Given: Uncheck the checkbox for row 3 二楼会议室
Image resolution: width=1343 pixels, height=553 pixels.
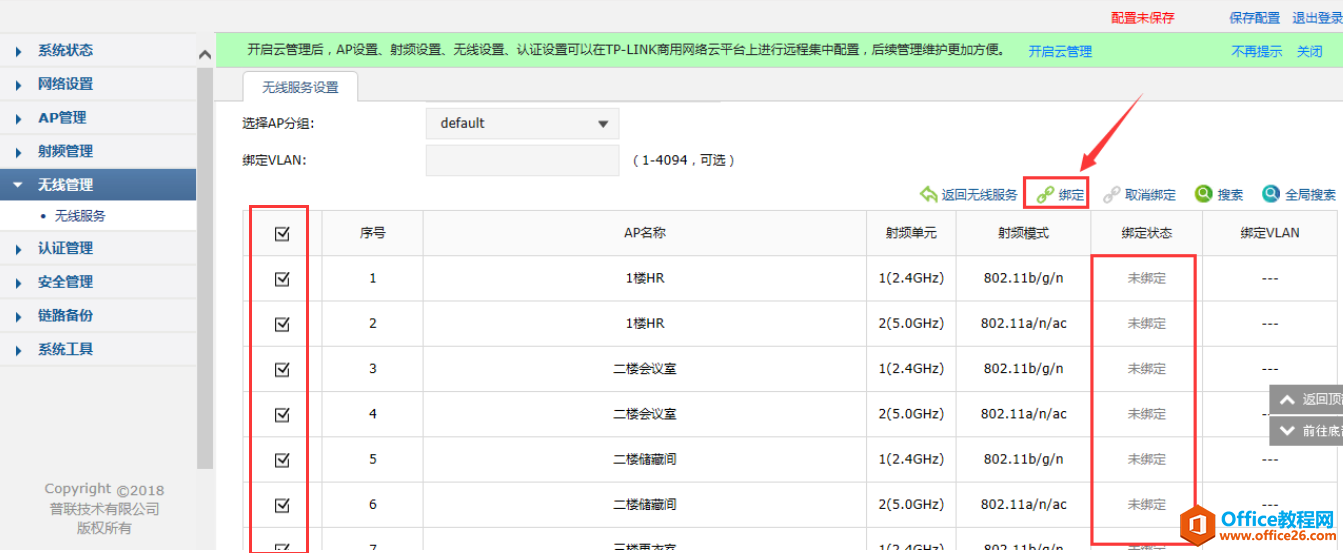Looking at the screenshot, I should click(282, 369).
